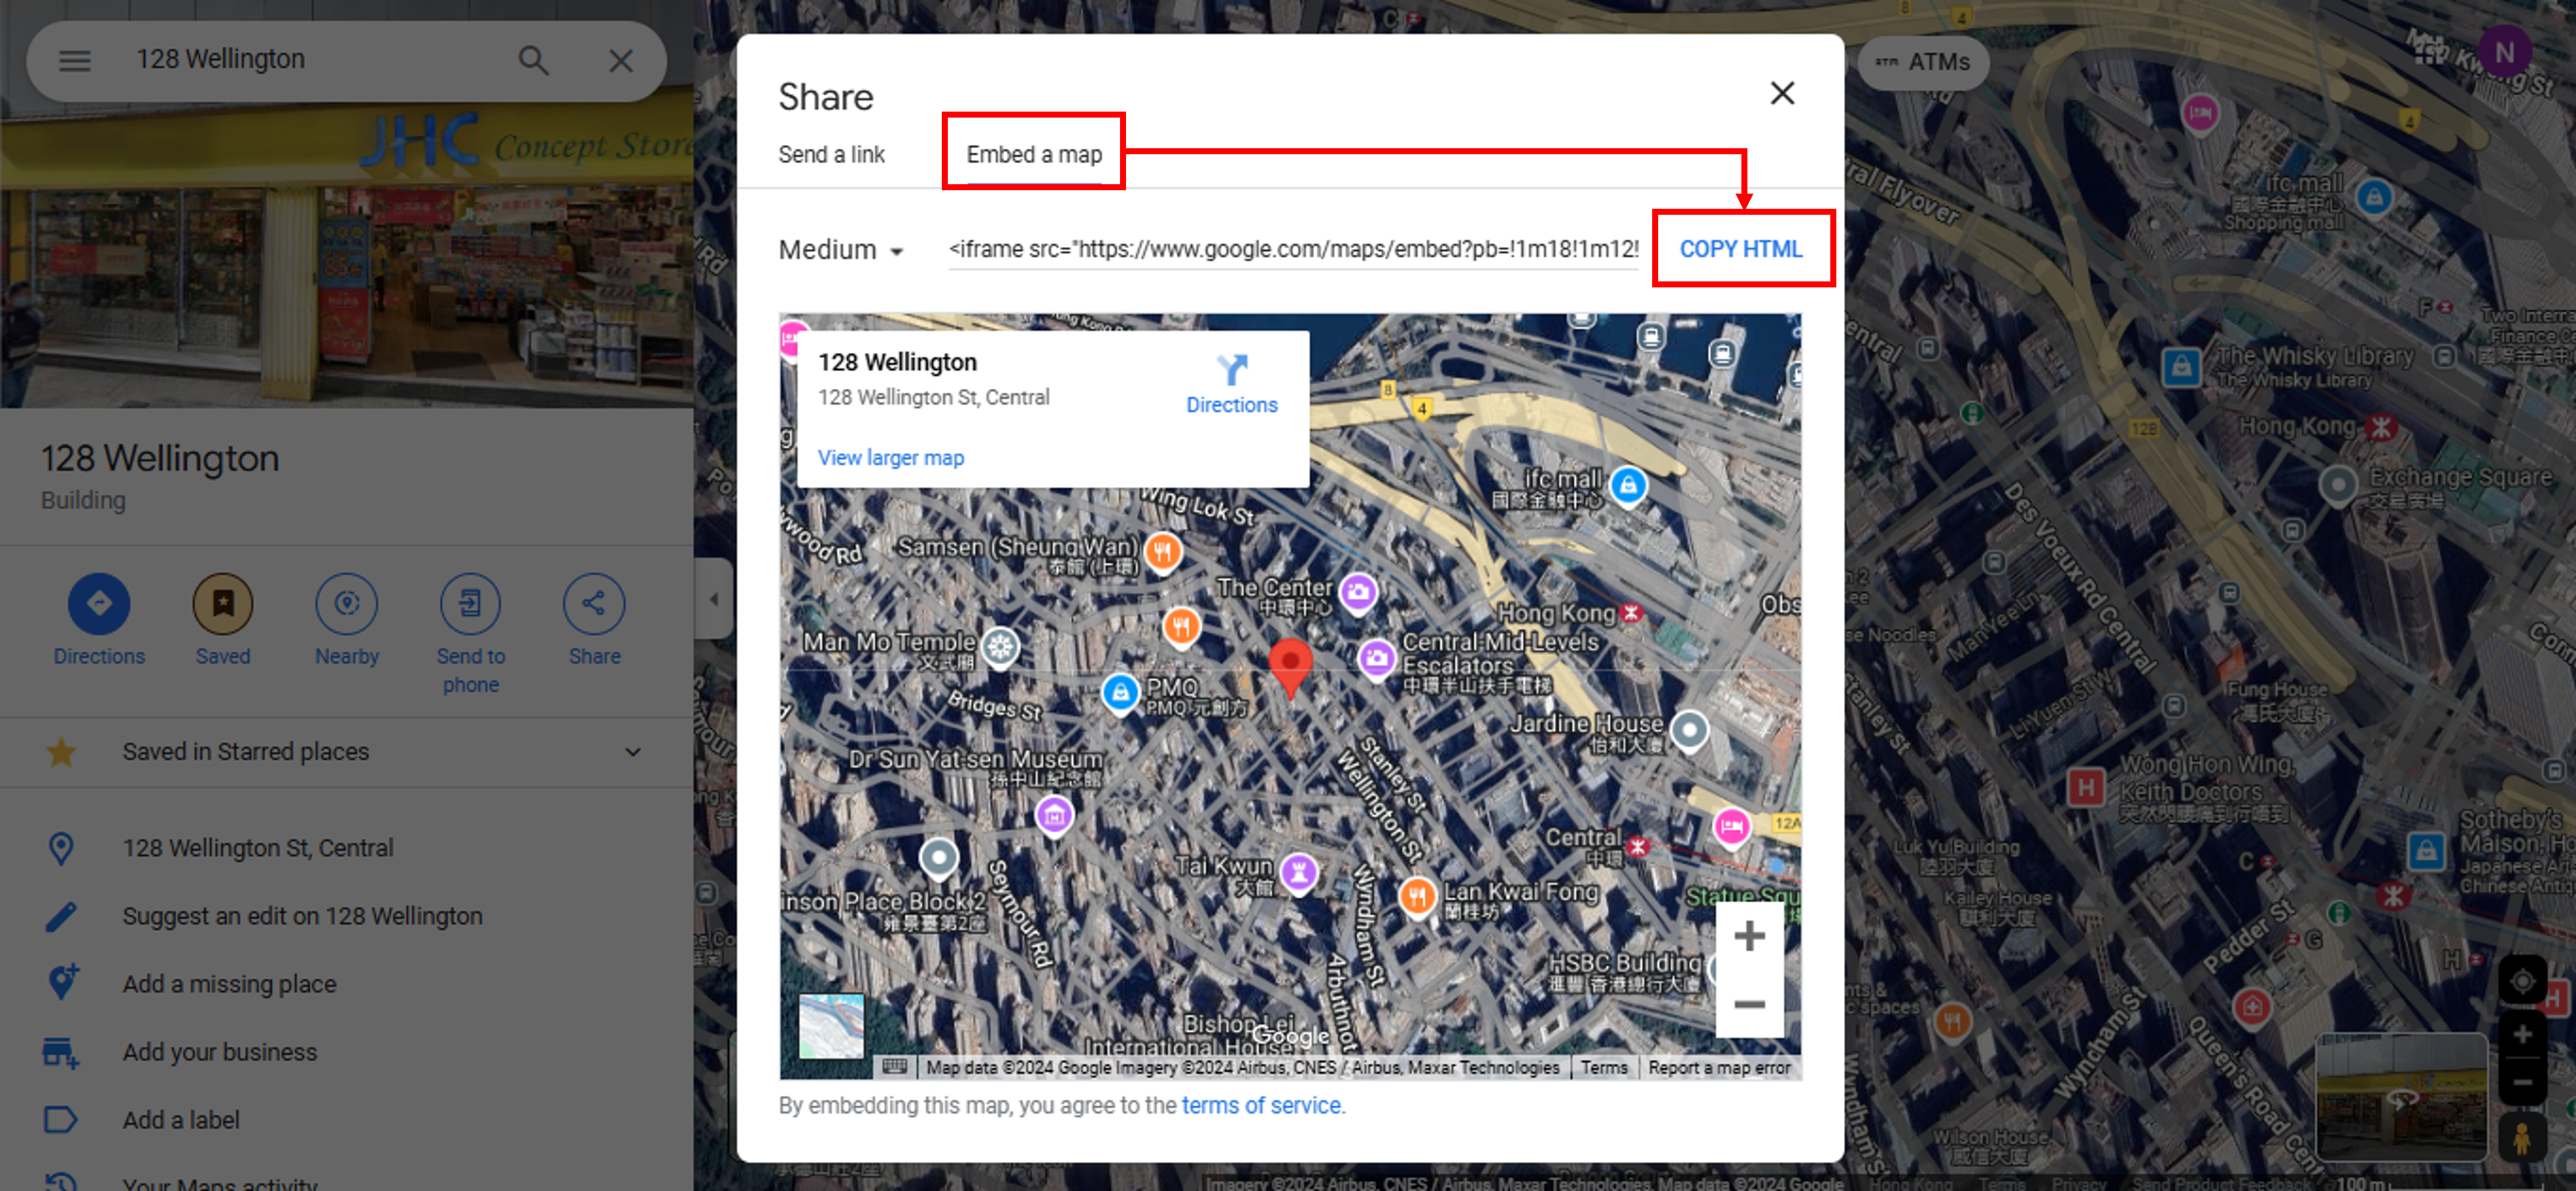The width and height of the screenshot is (2576, 1191).
Task: Select the Embed a map tab
Action: (x=1034, y=155)
